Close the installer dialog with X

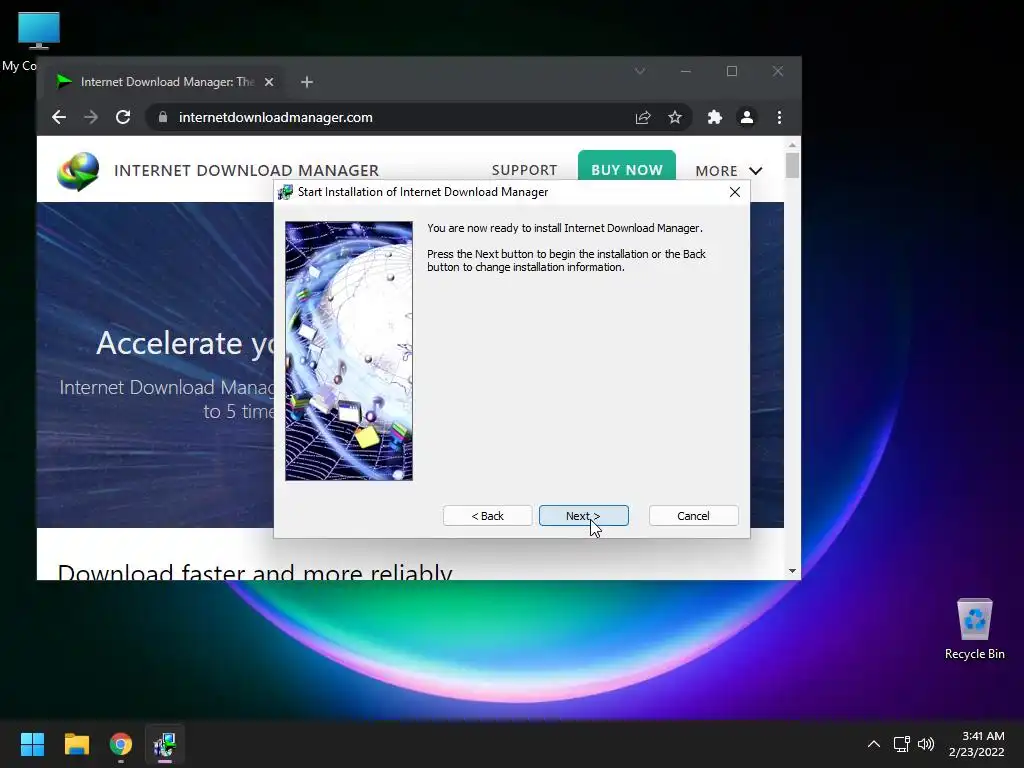(x=735, y=192)
